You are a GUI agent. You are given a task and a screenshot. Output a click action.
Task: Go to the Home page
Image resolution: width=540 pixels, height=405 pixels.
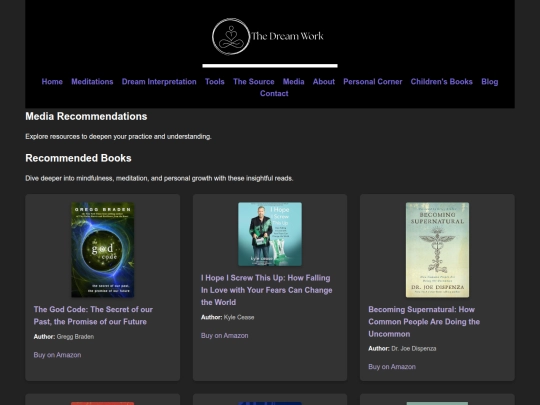coord(52,82)
